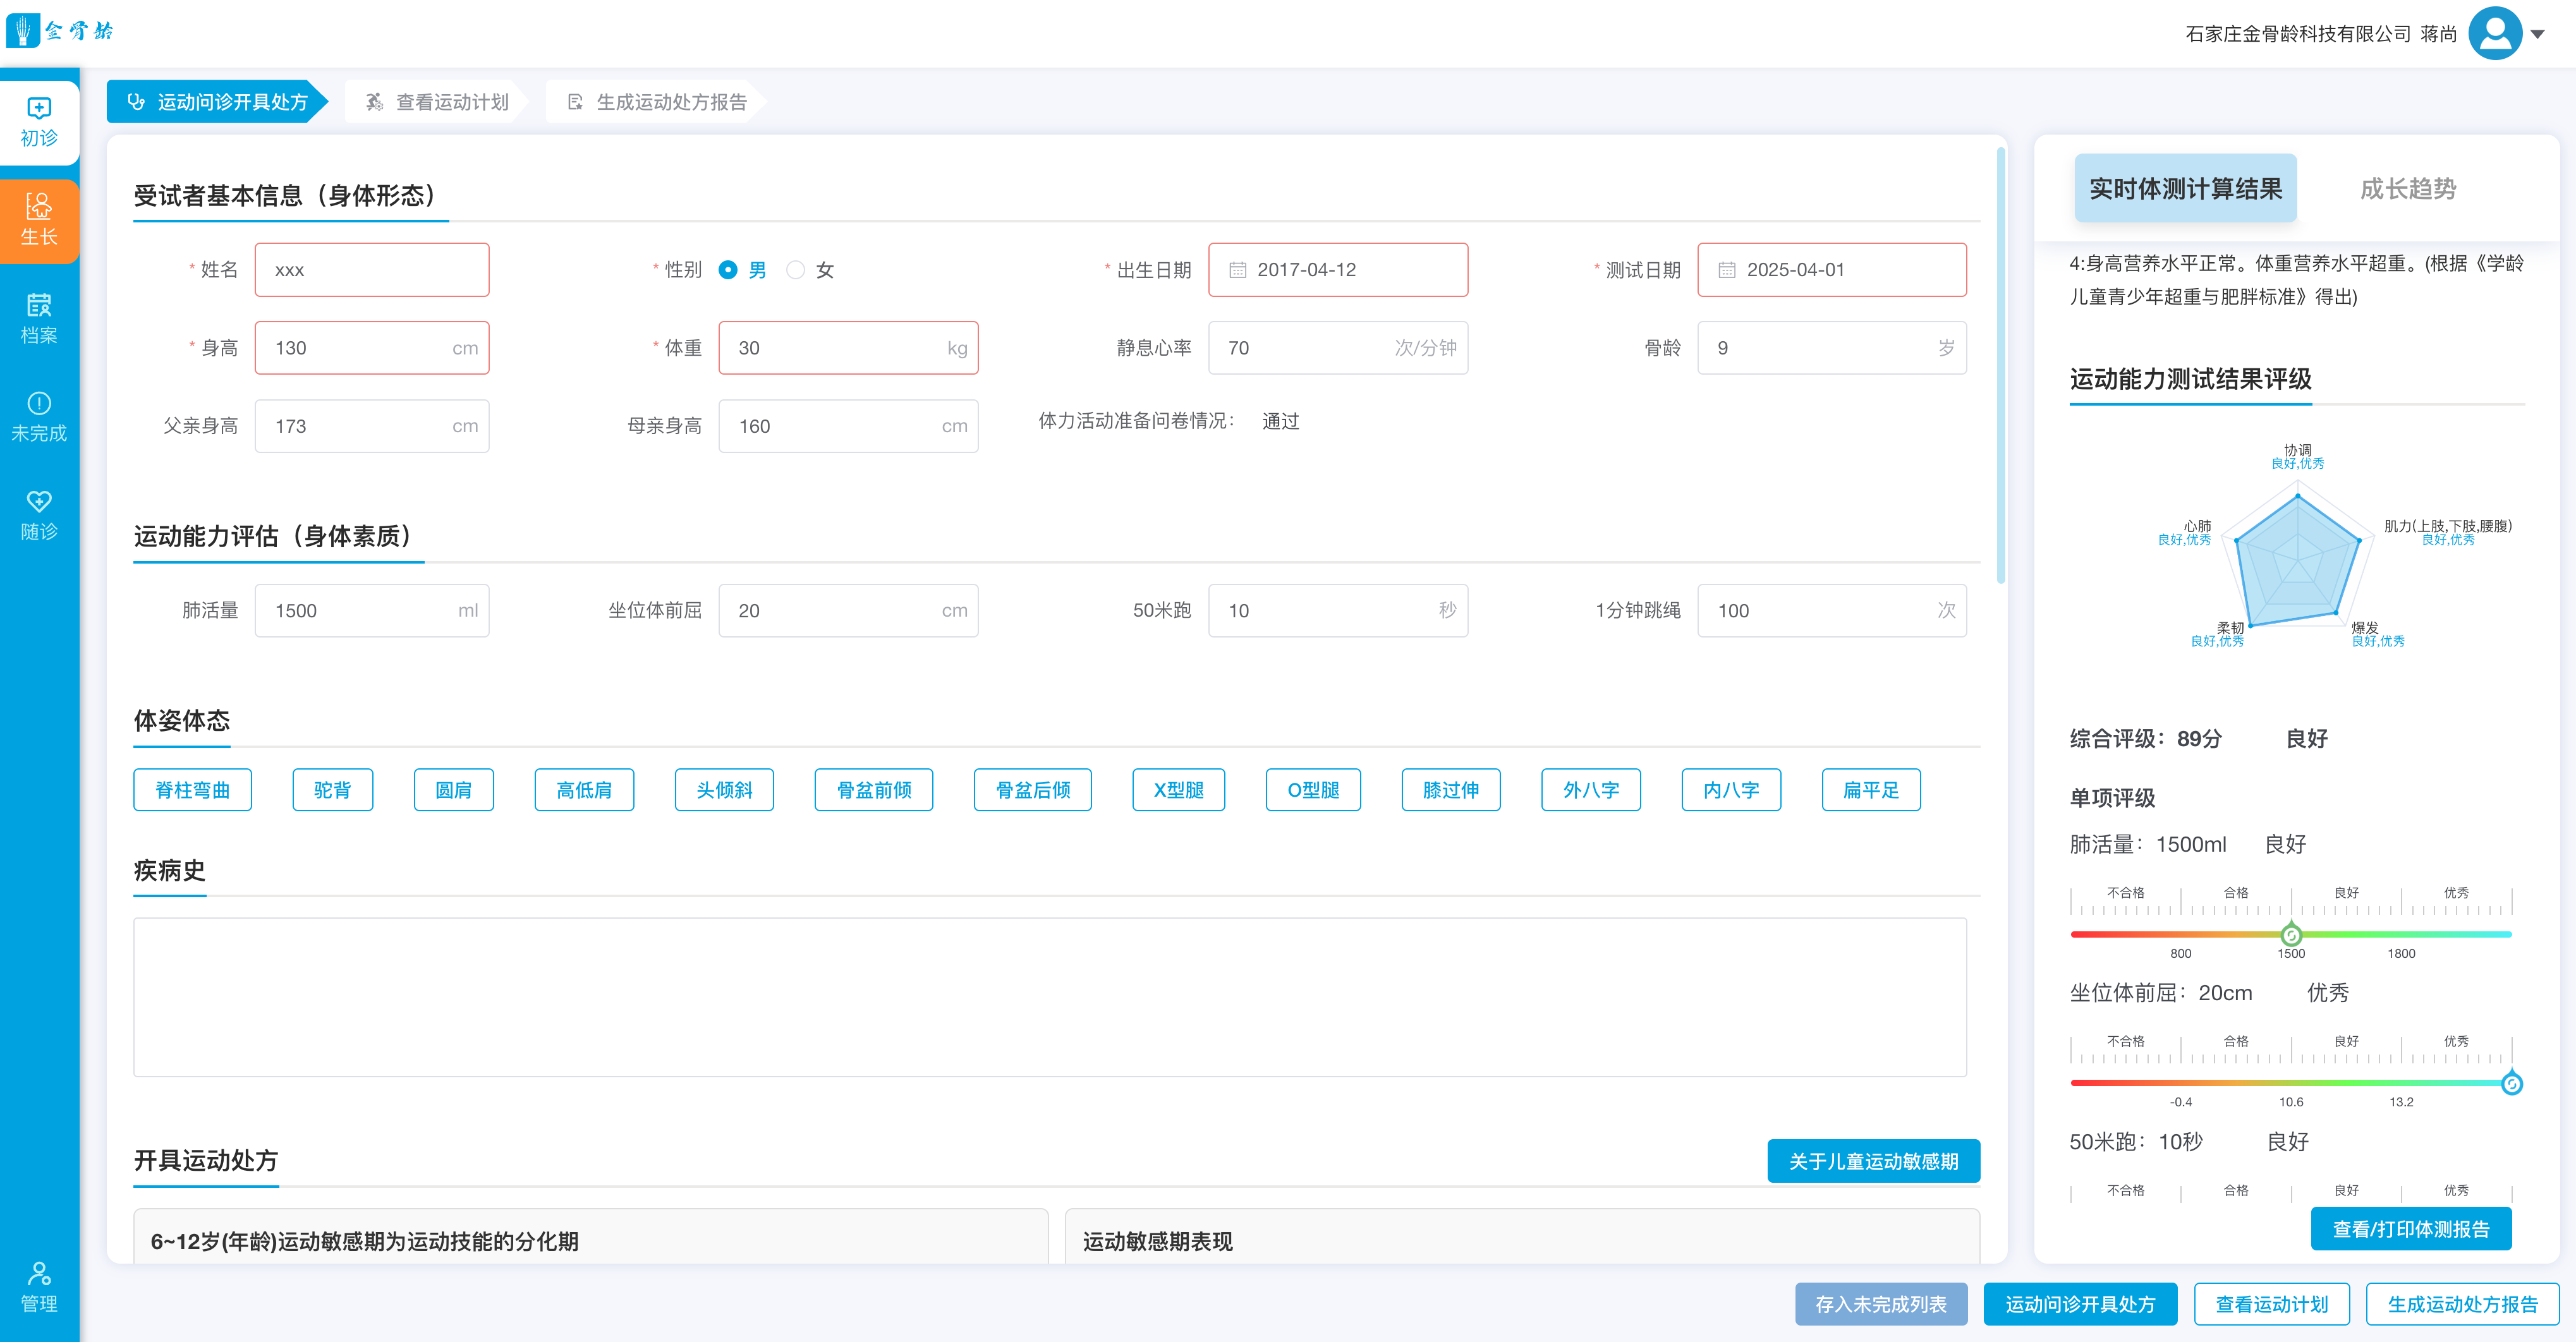Toggle the 骨盆前倾 posture tag
The height and width of the screenshot is (1342, 2576).
pyautogui.click(x=874, y=790)
